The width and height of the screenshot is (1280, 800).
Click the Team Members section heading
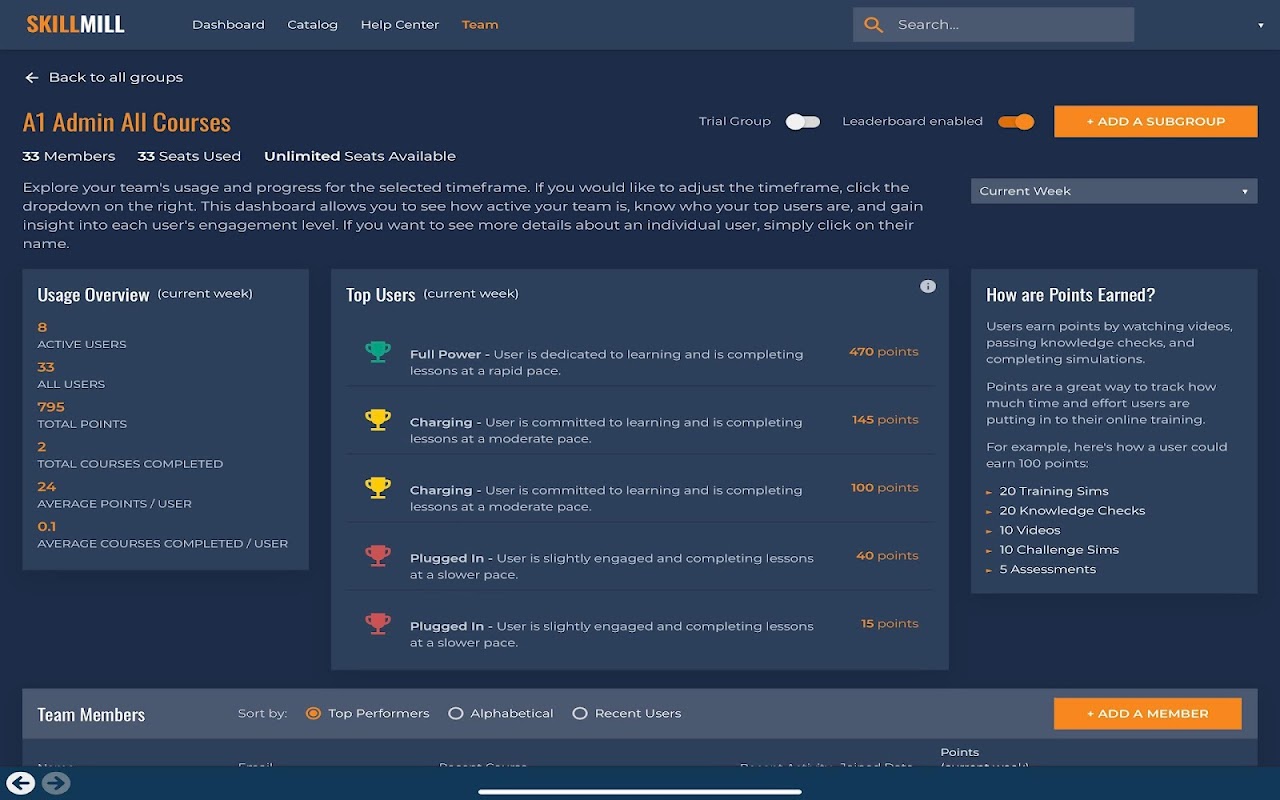[91, 714]
